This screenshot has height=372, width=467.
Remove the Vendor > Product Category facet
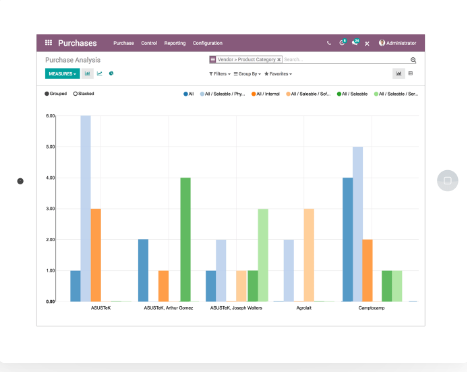279,59
